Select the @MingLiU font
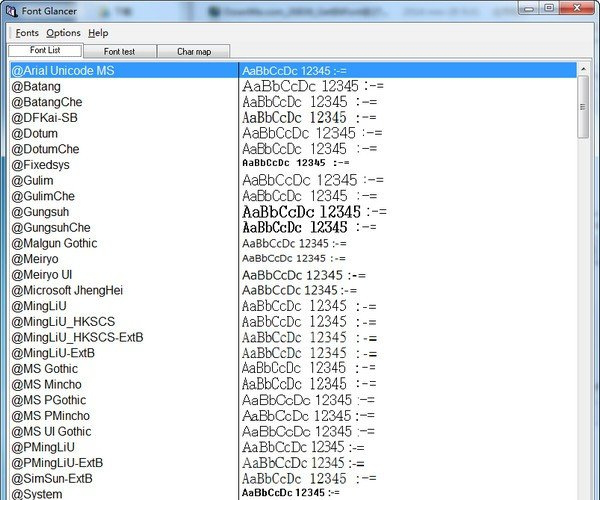The image size is (600, 520). click(39, 306)
